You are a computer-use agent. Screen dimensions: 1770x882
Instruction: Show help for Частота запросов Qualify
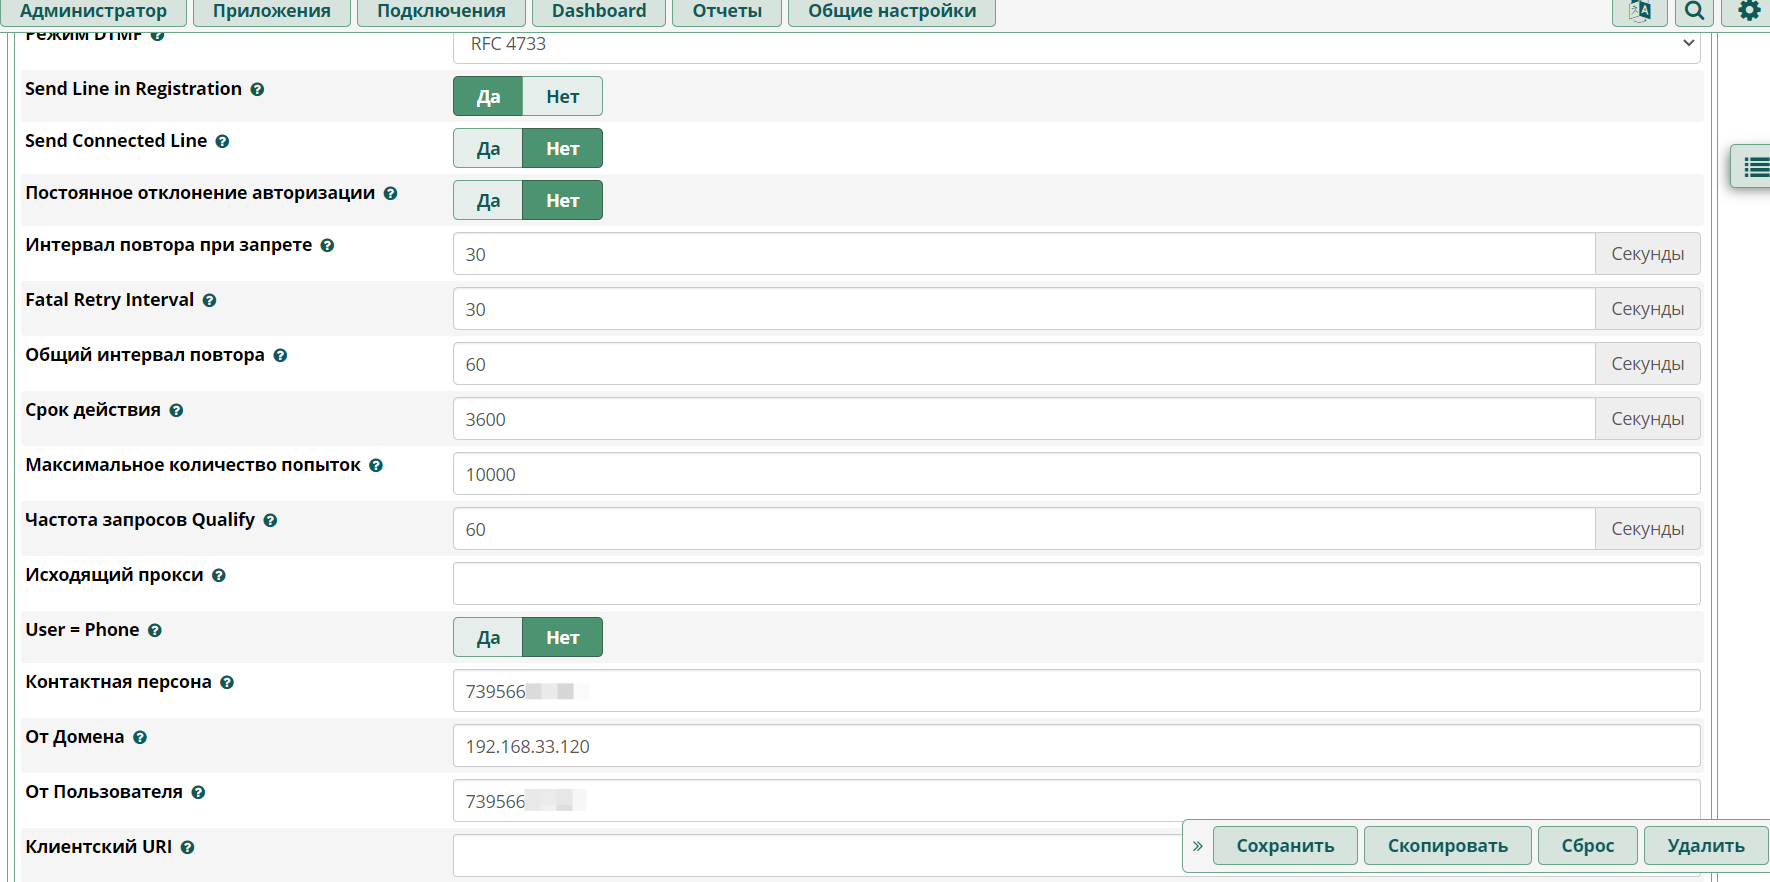pyautogui.click(x=270, y=521)
